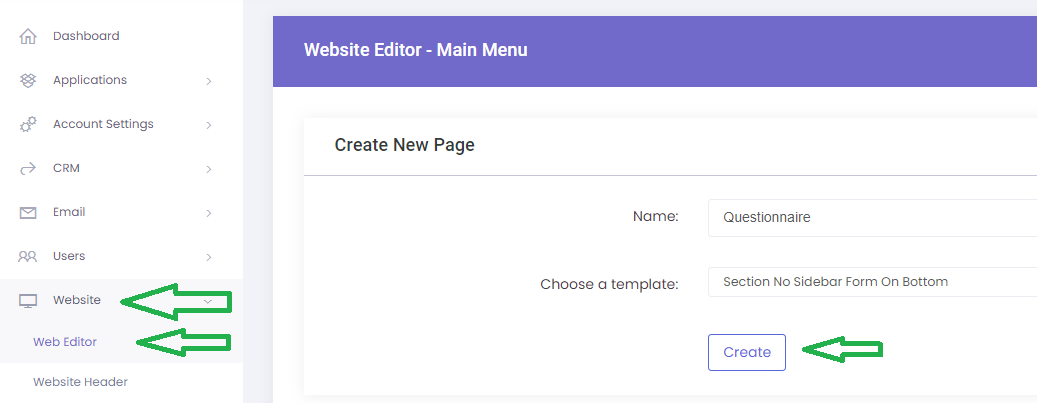Image resolution: width=1037 pixels, height=403 pixels.
Task: Collapse the Website submenu chevron
Action: [208, 300]
